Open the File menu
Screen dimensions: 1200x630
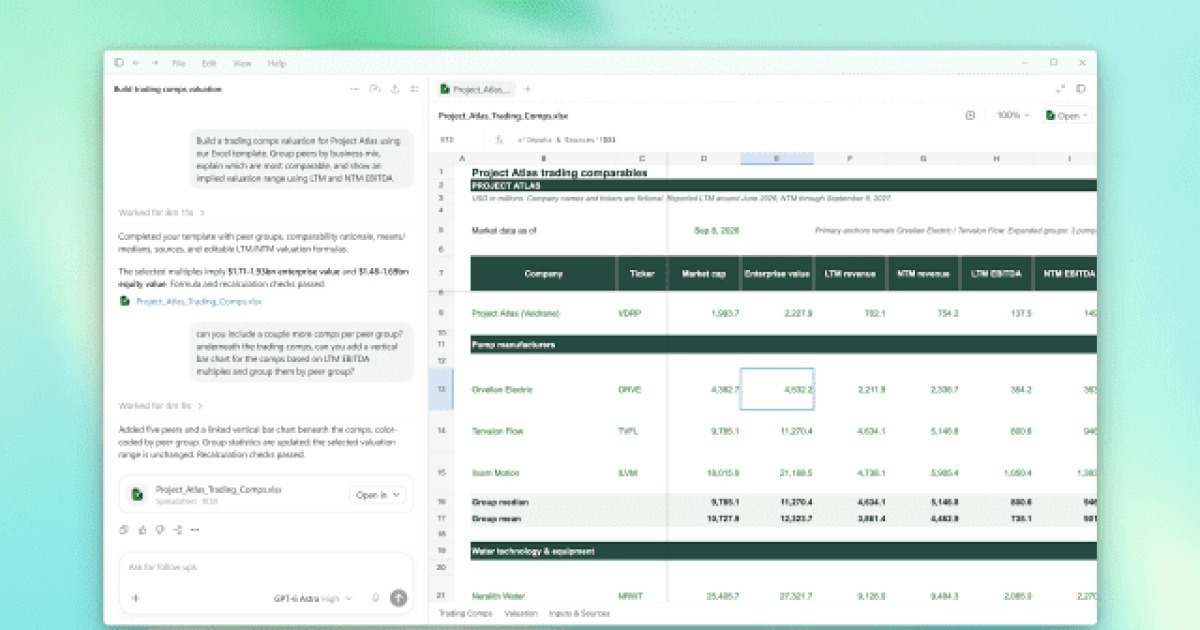pos(179,63)
